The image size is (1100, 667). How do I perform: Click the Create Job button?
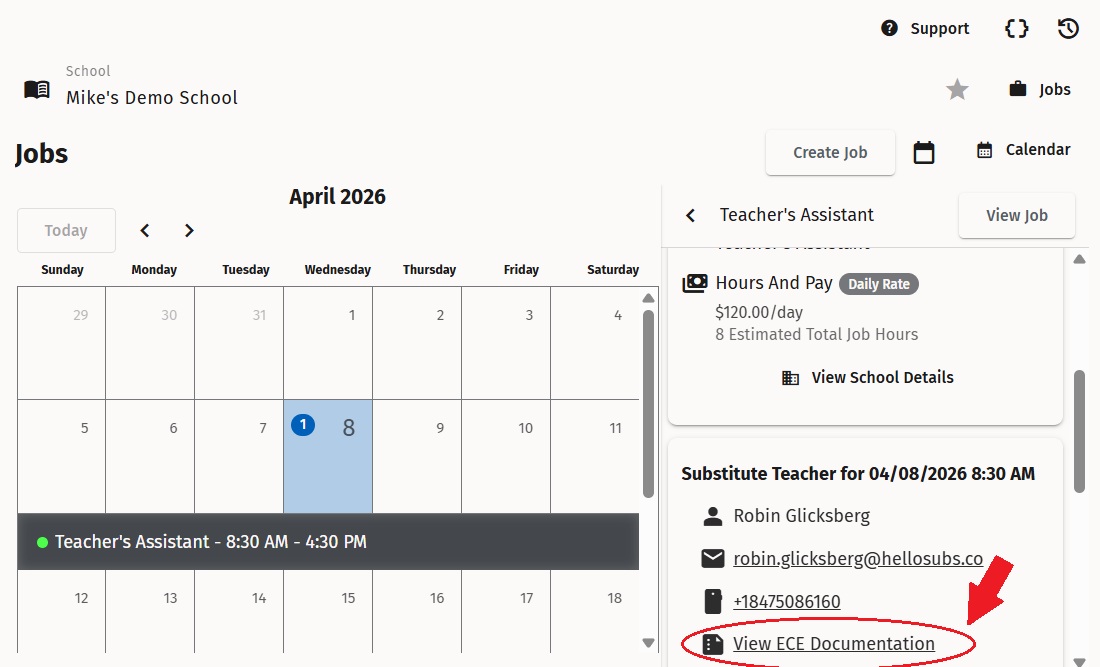coord(829,153)
